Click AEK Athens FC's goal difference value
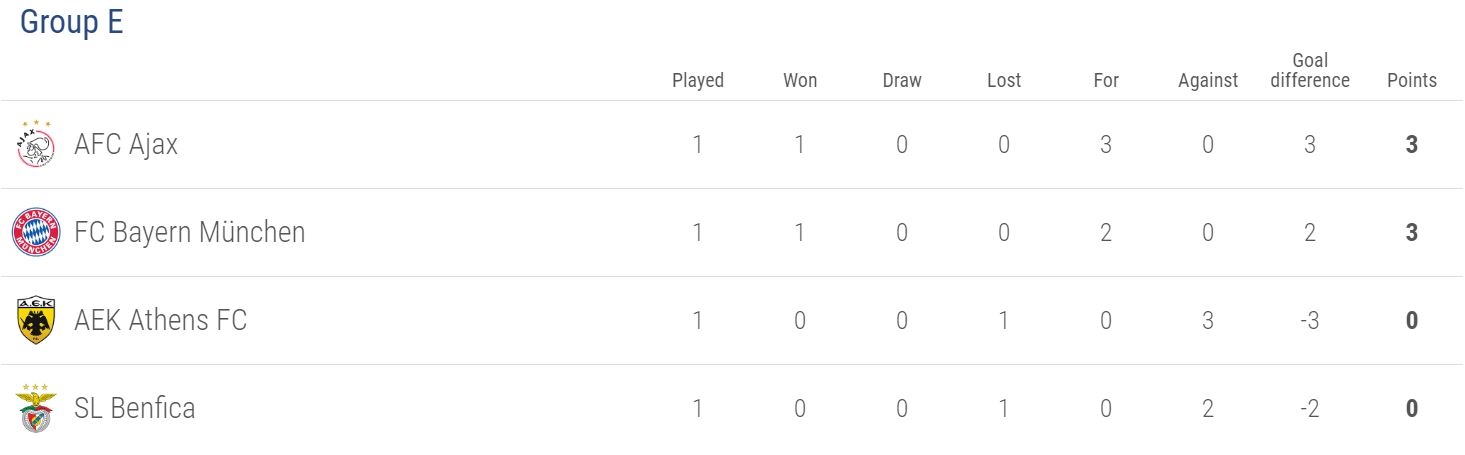 1310,321
